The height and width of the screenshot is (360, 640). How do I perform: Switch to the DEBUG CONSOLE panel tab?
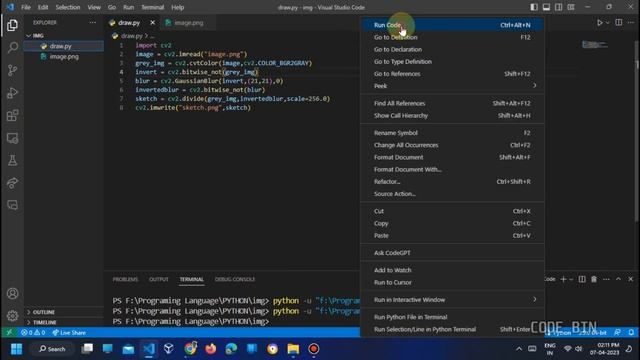(x=235, y=280)
